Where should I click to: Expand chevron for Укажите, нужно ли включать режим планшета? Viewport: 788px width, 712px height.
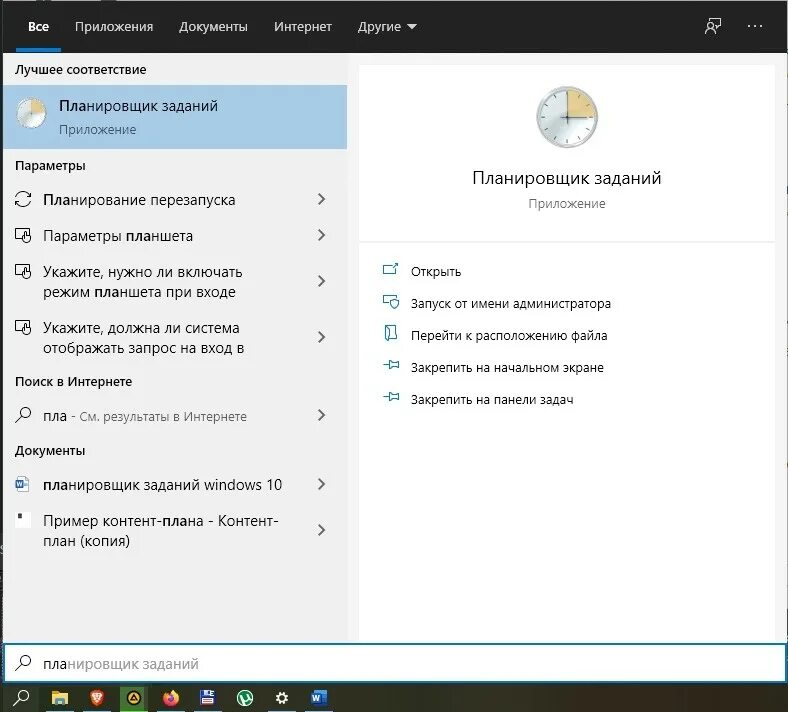322,281
